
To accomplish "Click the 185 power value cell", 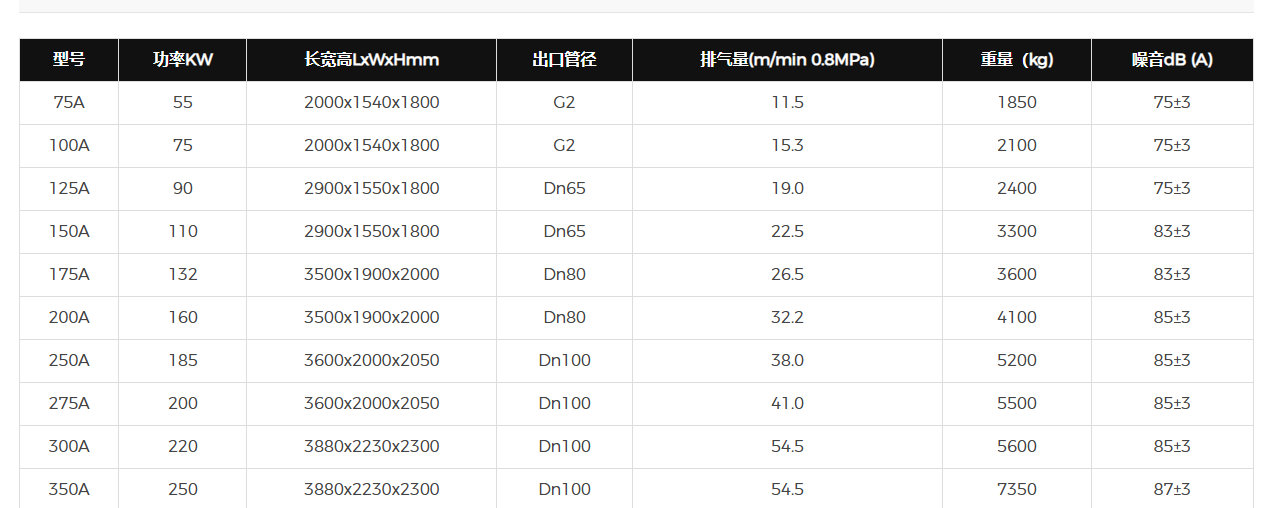I will click(x=183, y=361).
